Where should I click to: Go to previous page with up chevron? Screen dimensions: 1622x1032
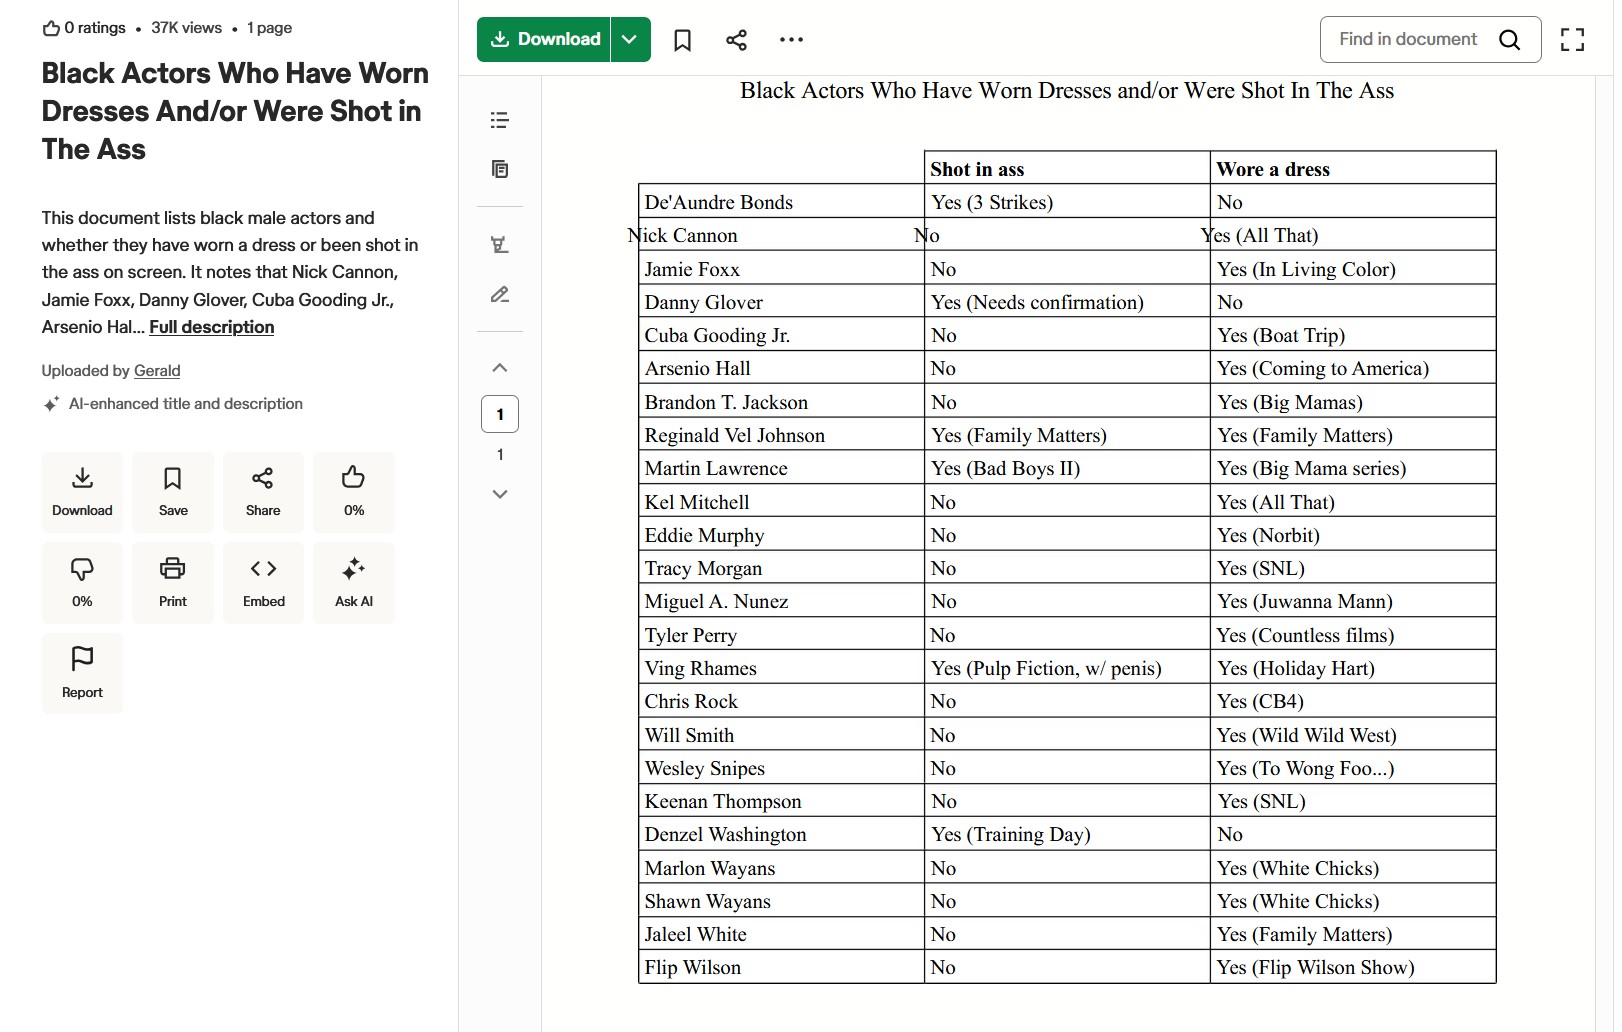(500, 368)
